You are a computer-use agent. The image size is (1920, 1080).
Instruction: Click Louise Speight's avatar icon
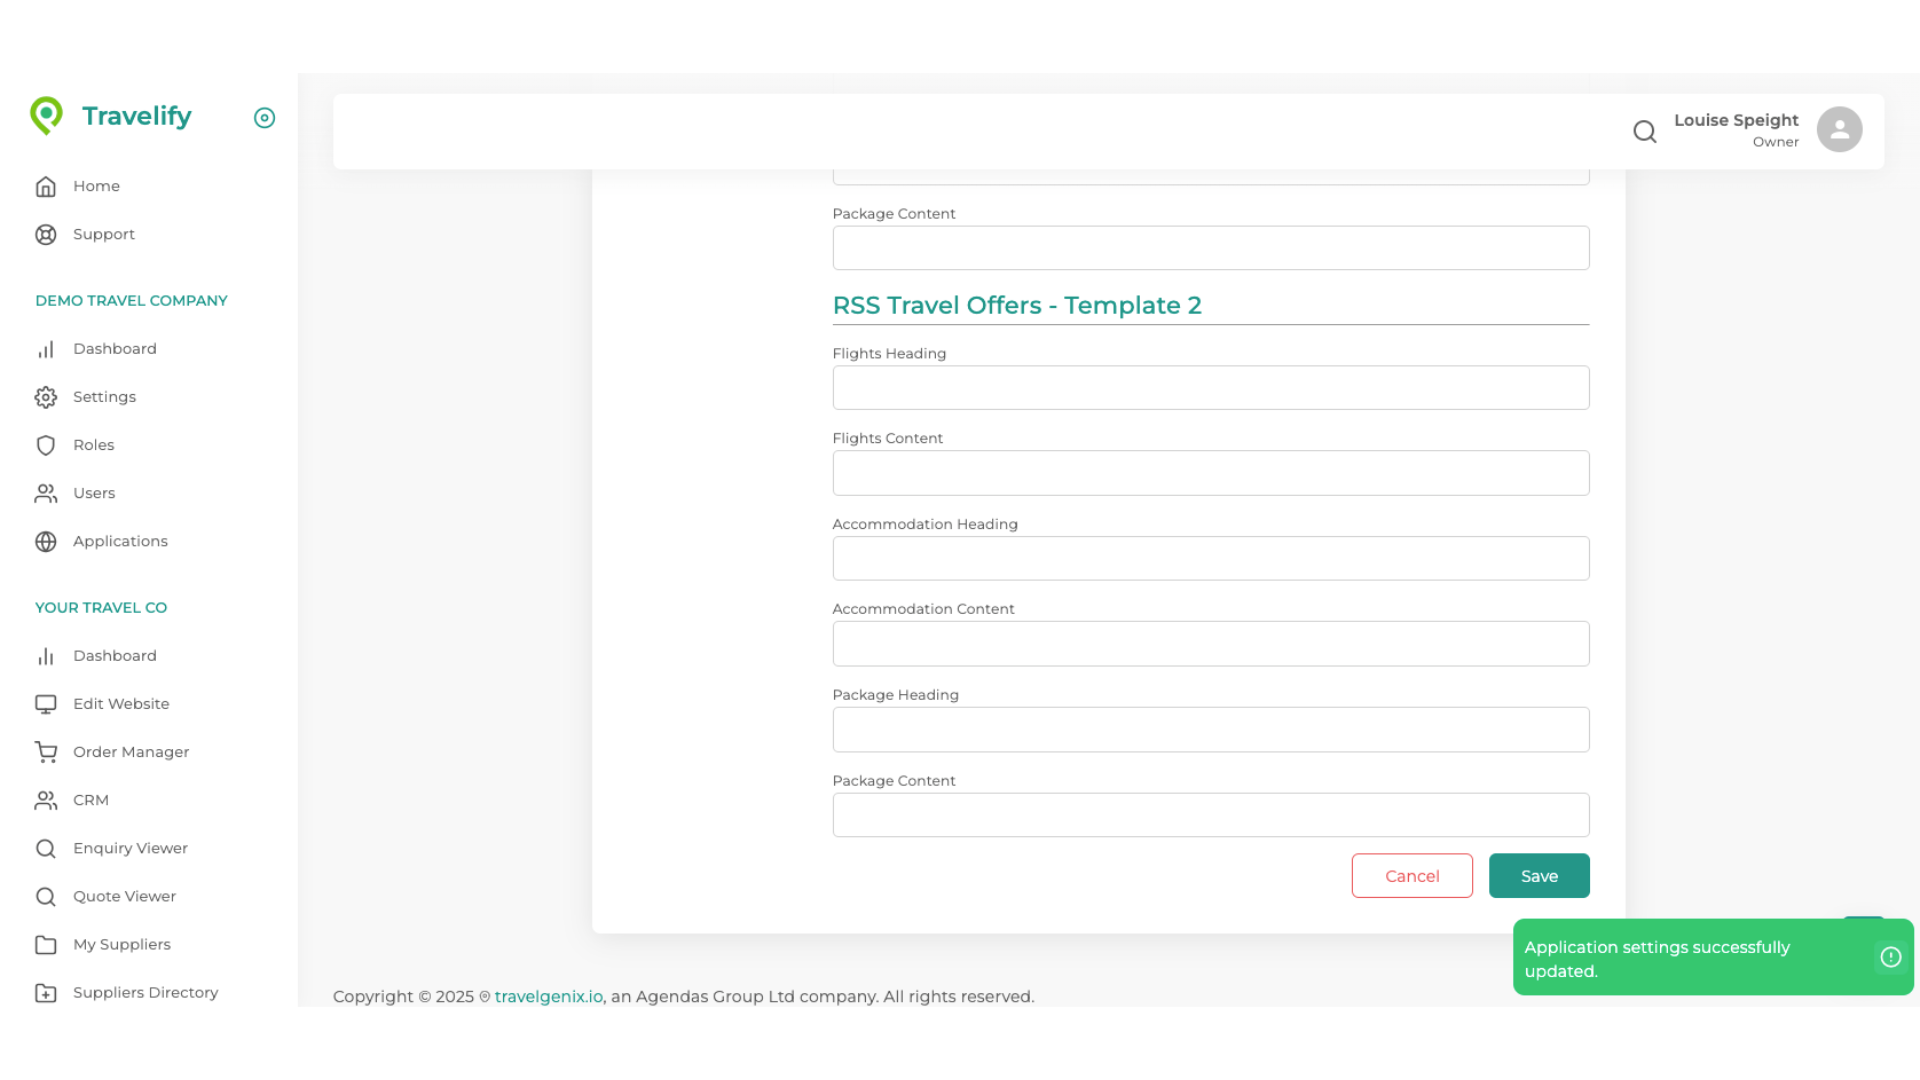[x=1838, y=130]
